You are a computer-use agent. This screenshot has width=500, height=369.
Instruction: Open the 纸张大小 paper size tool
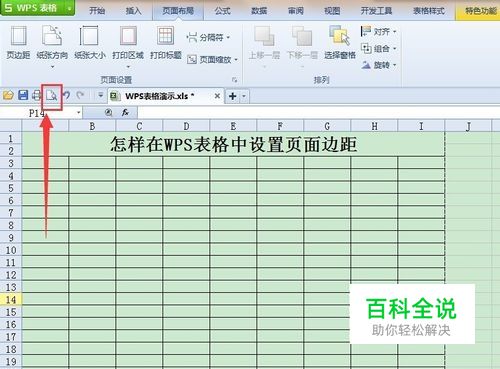[x=90, y=43]
